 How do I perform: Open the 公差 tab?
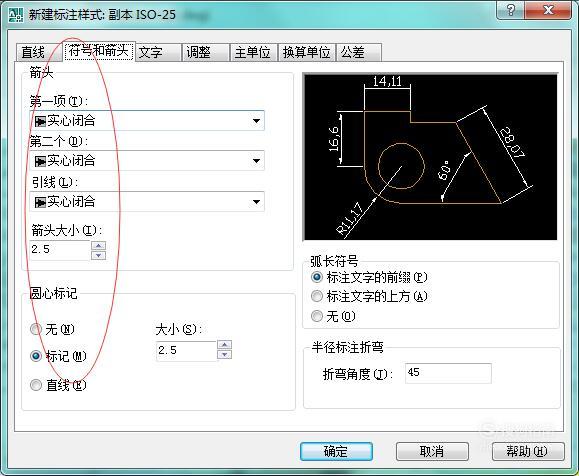(359, 52)
